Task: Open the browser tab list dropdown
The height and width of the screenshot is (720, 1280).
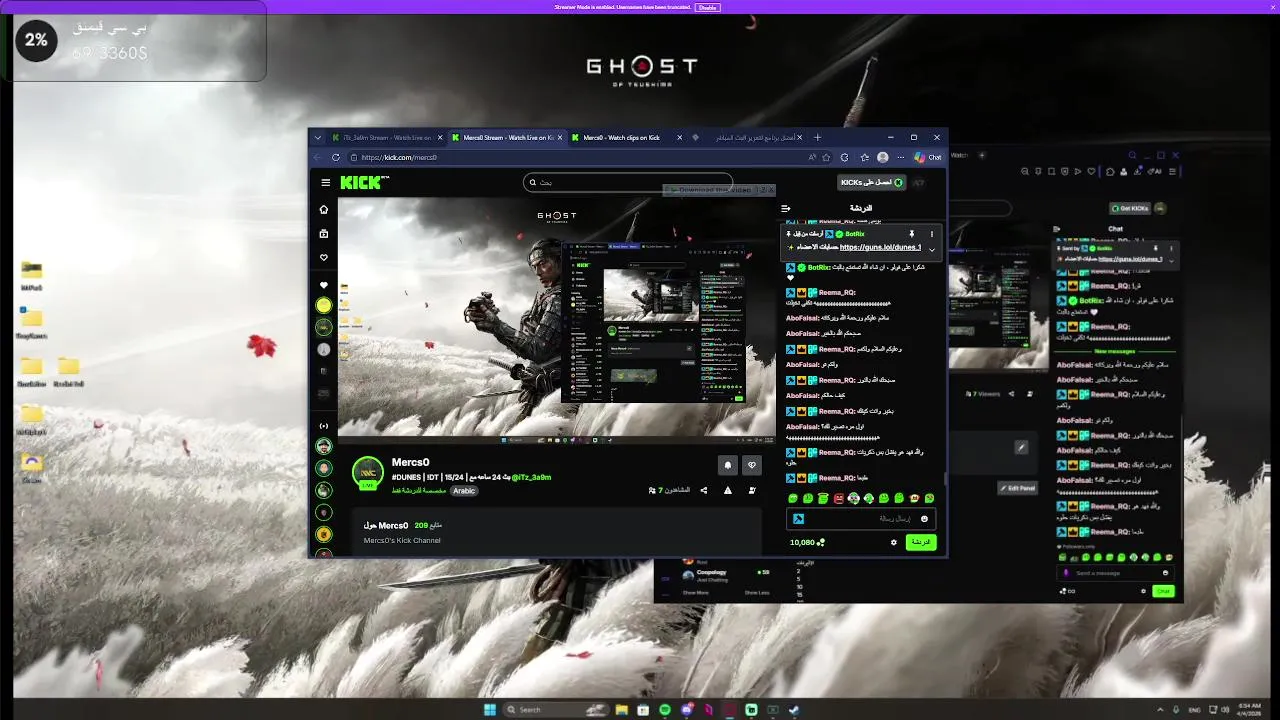Action: (x=318, y=137)
